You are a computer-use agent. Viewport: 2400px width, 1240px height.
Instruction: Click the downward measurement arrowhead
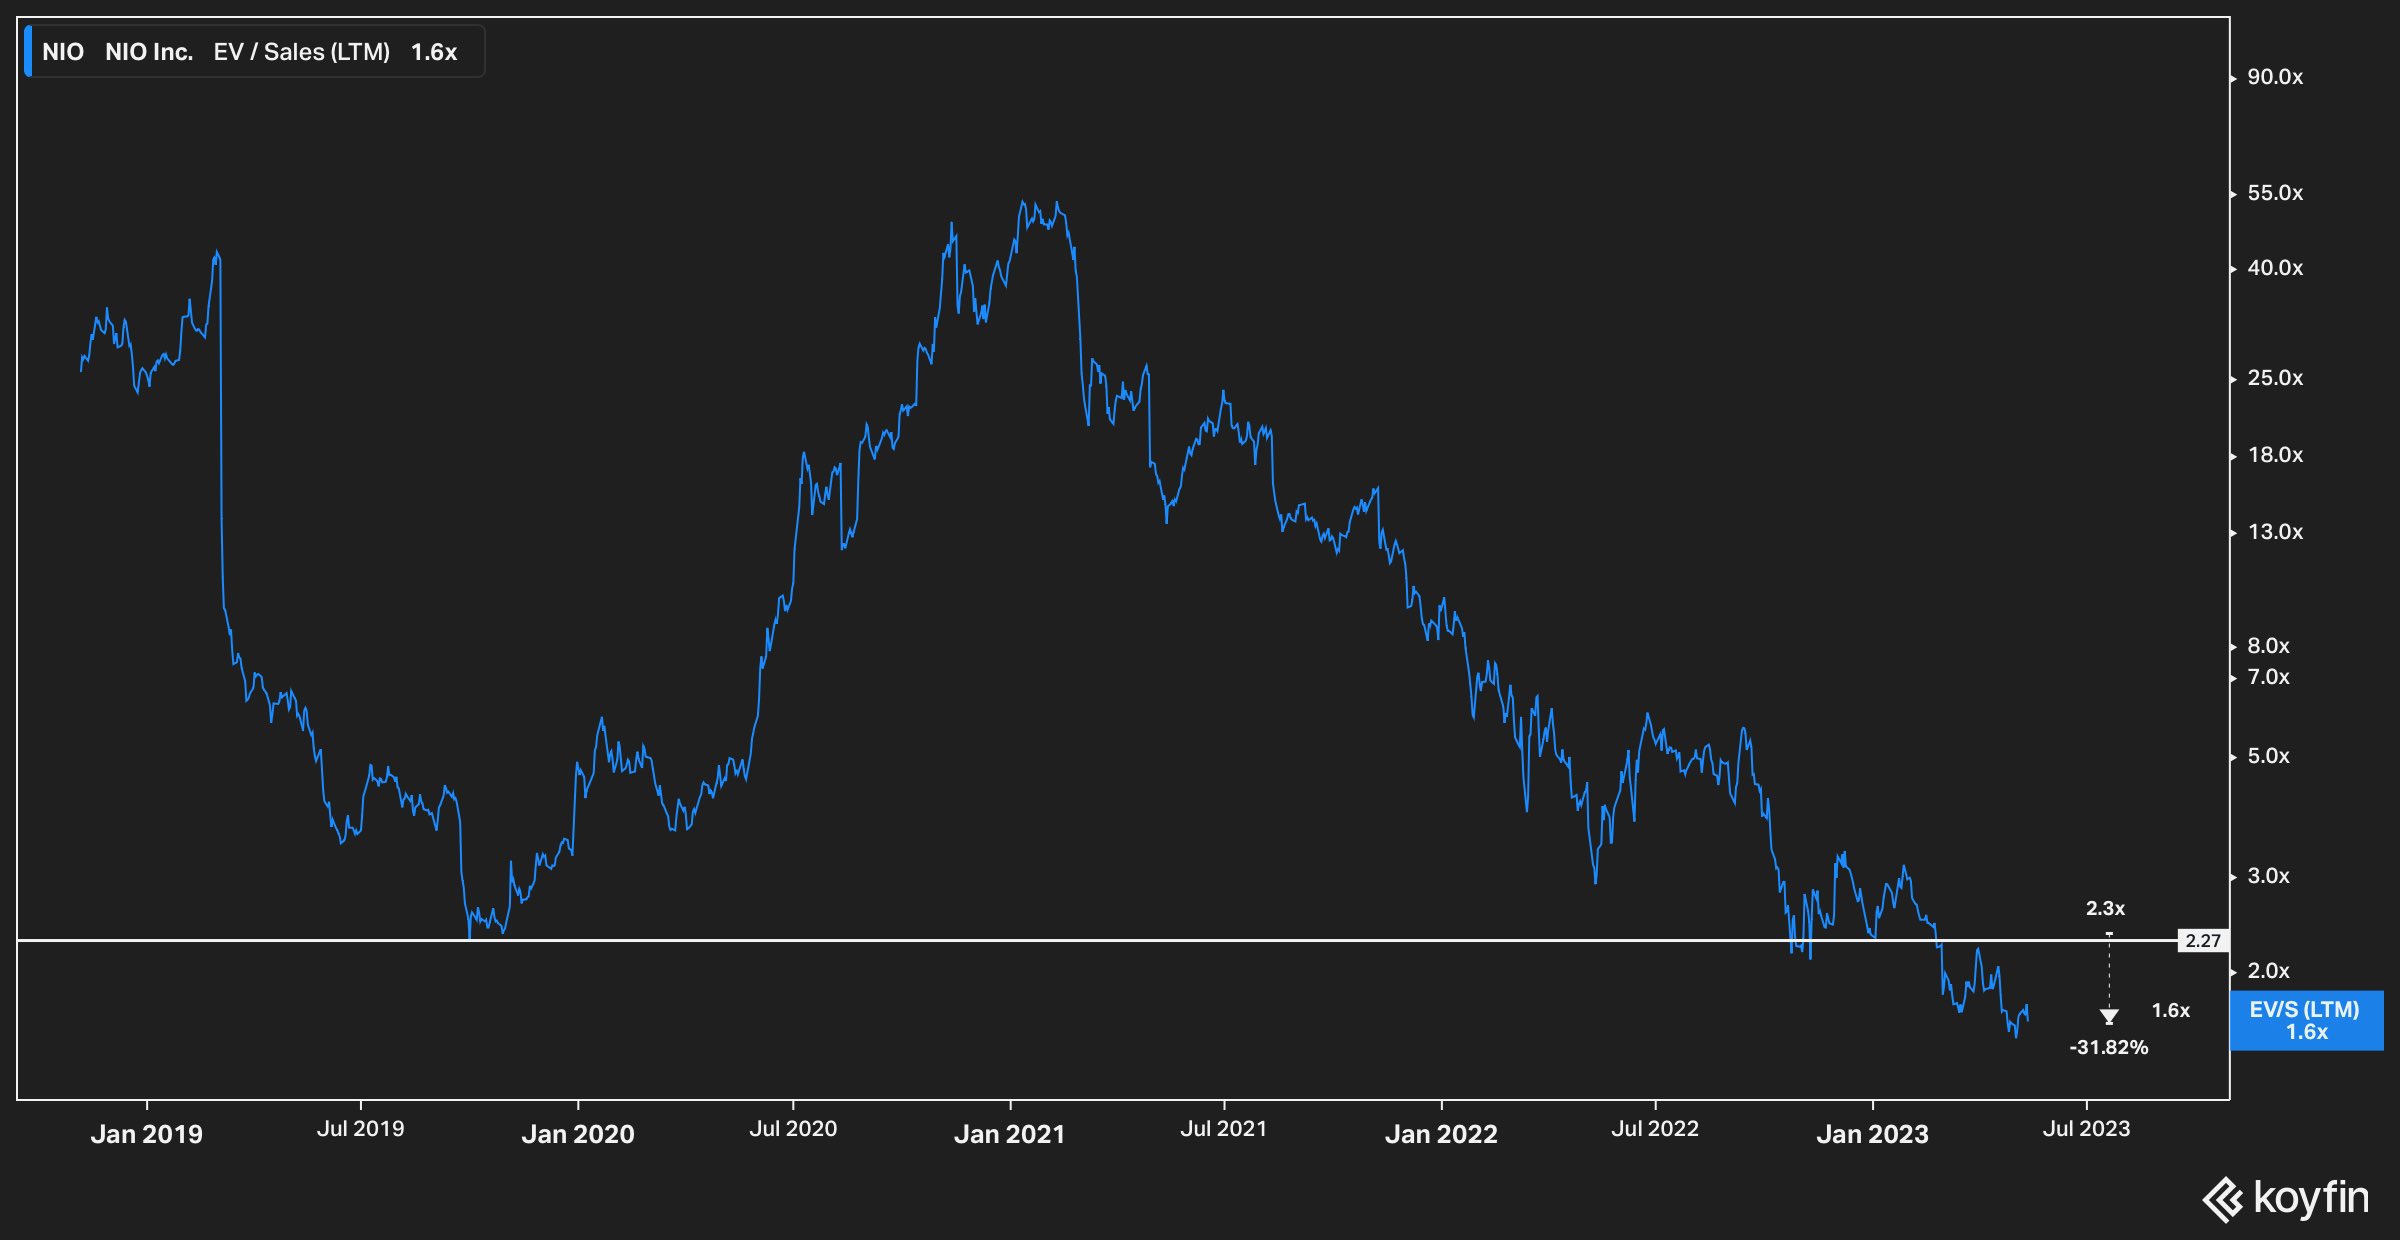point(2109,1017)
